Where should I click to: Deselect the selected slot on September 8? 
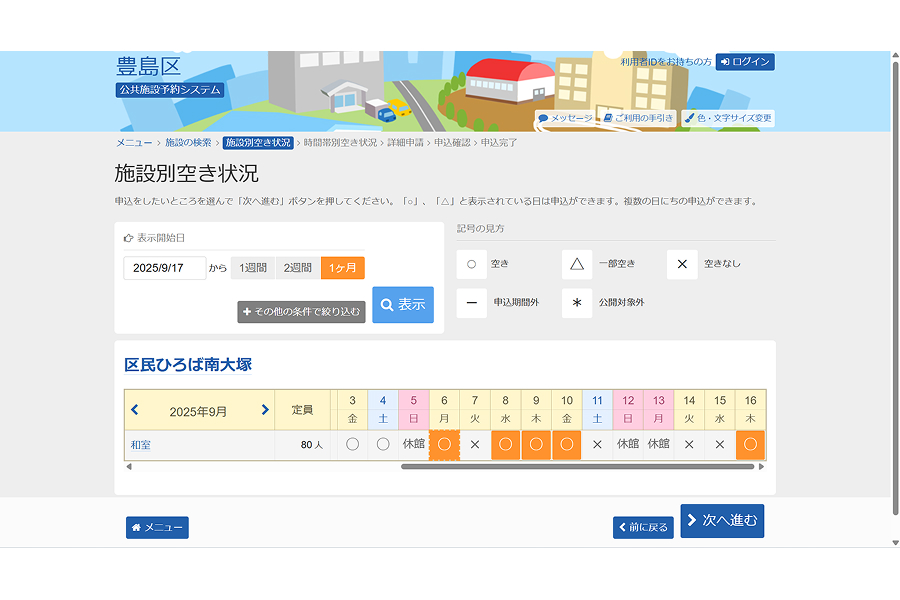(505, 444)
